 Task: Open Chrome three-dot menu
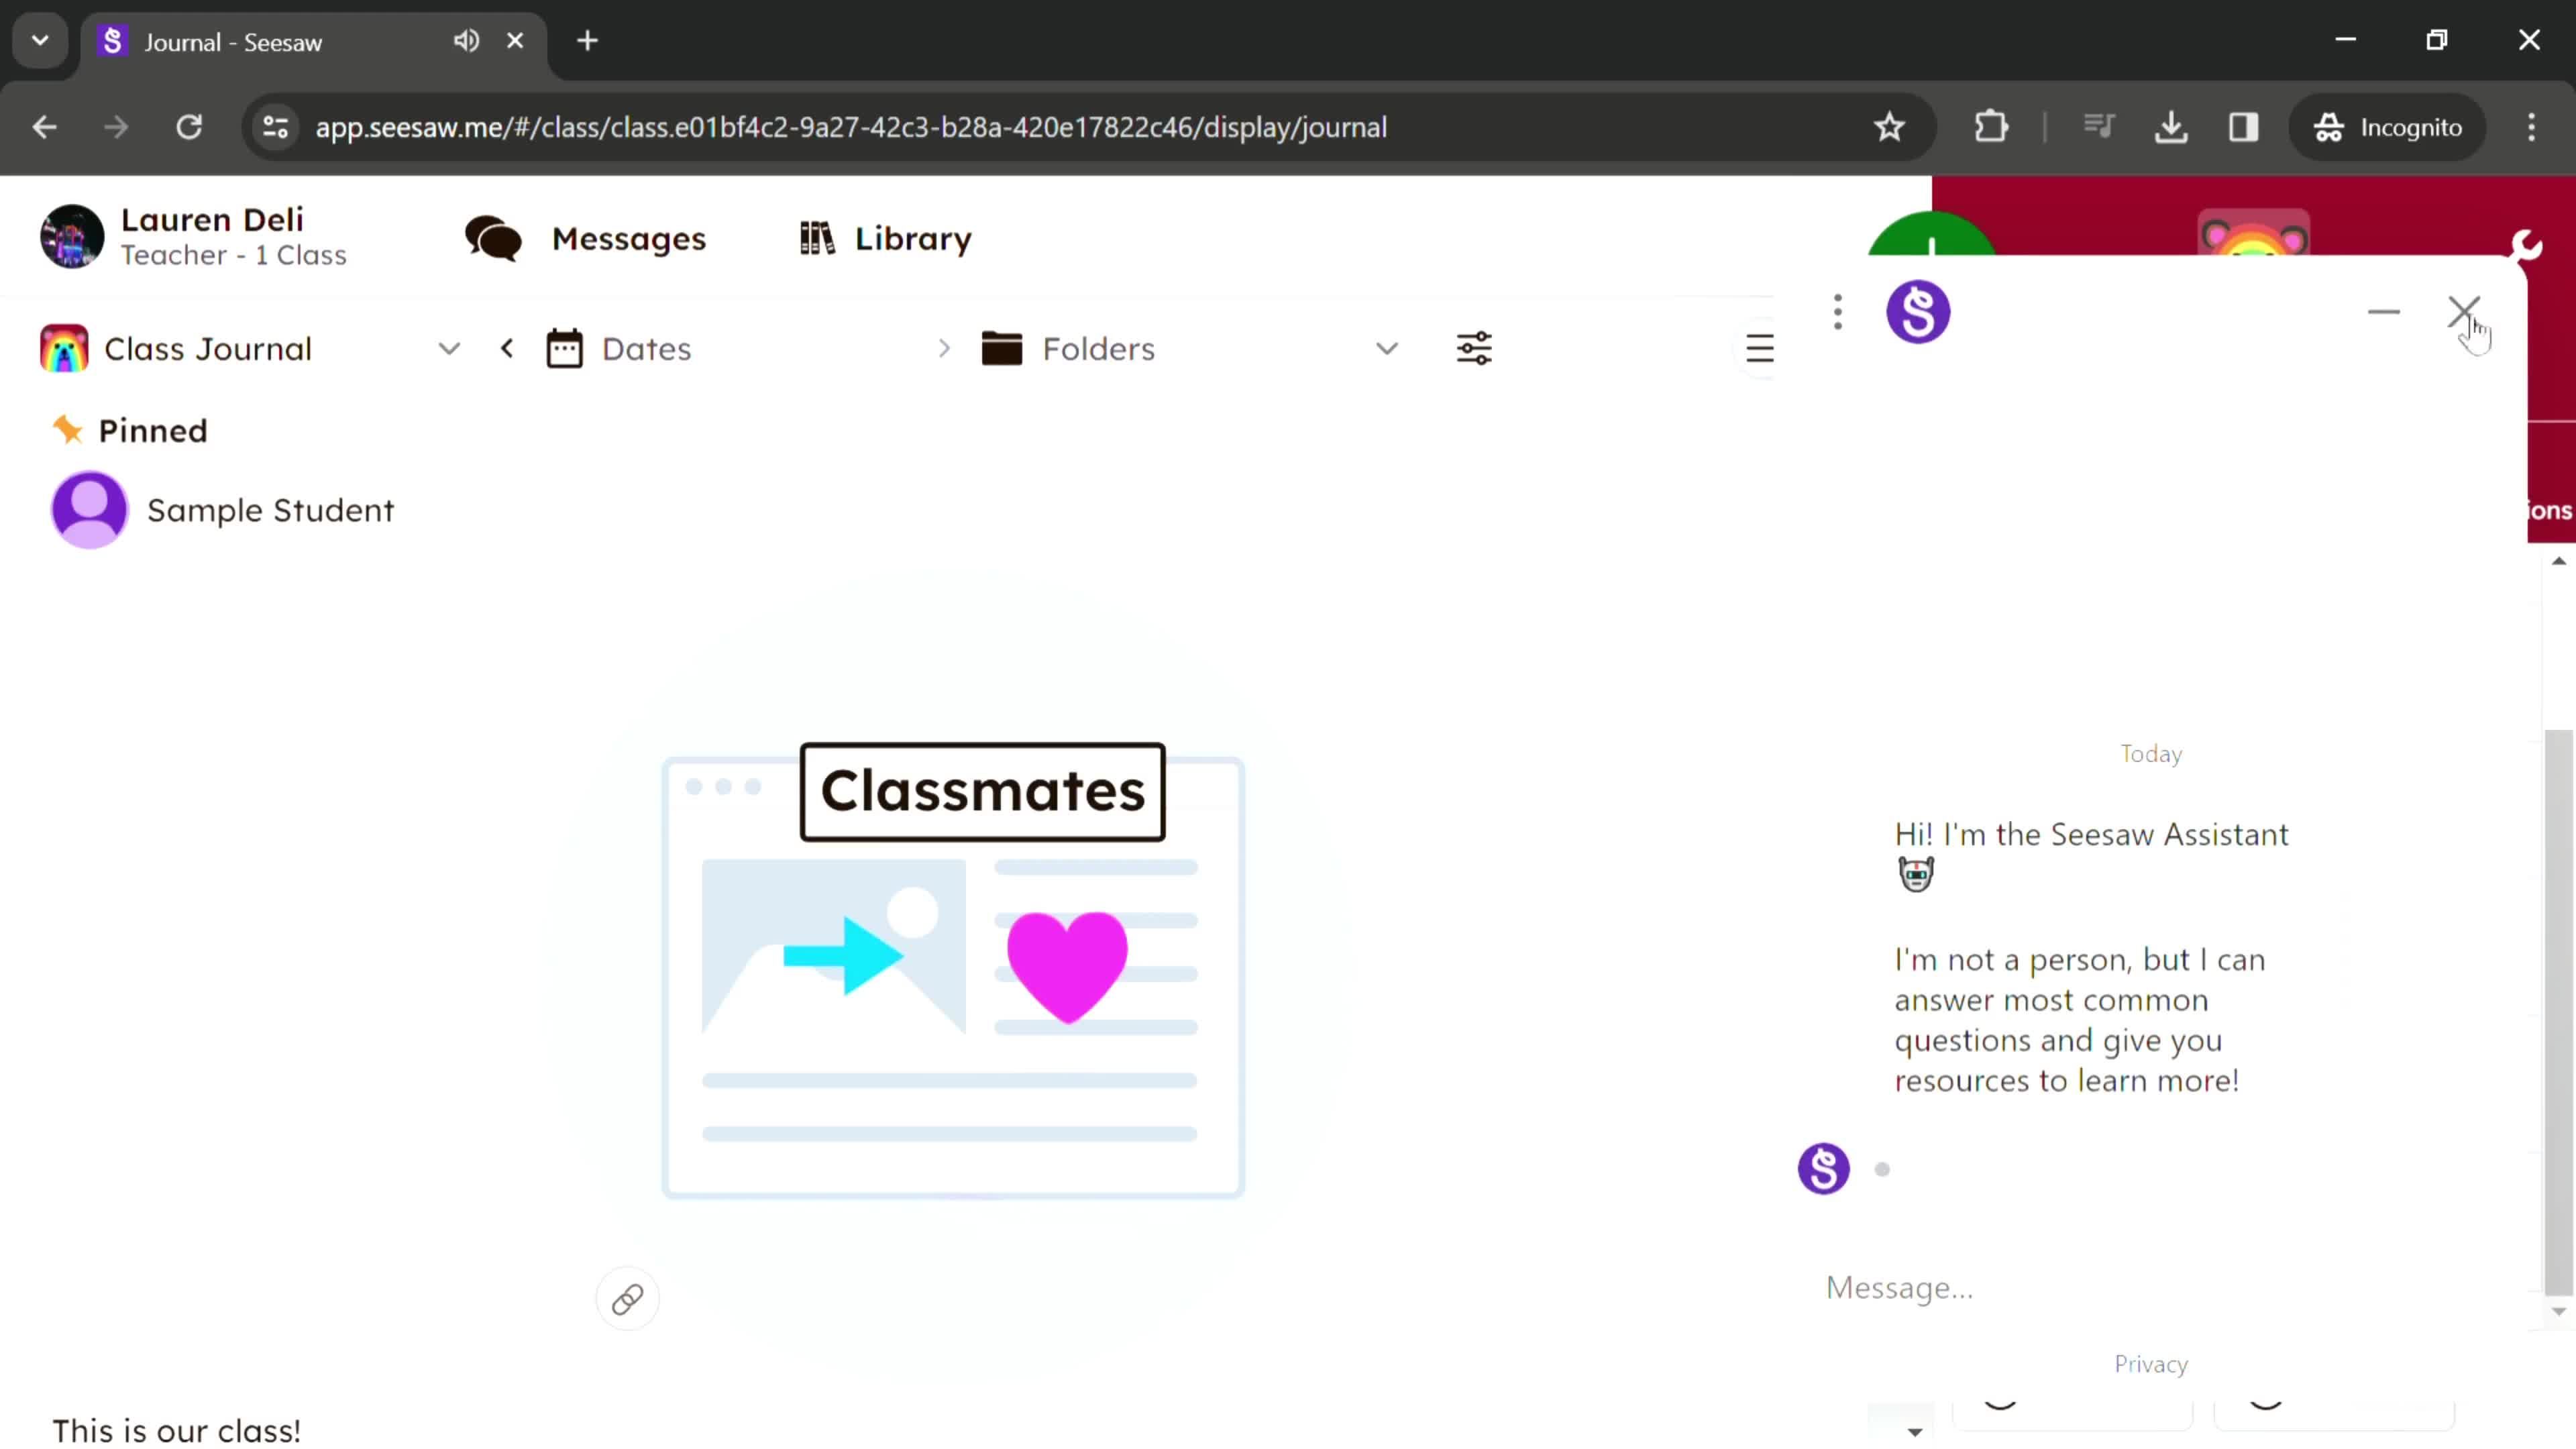point(2532,127)
